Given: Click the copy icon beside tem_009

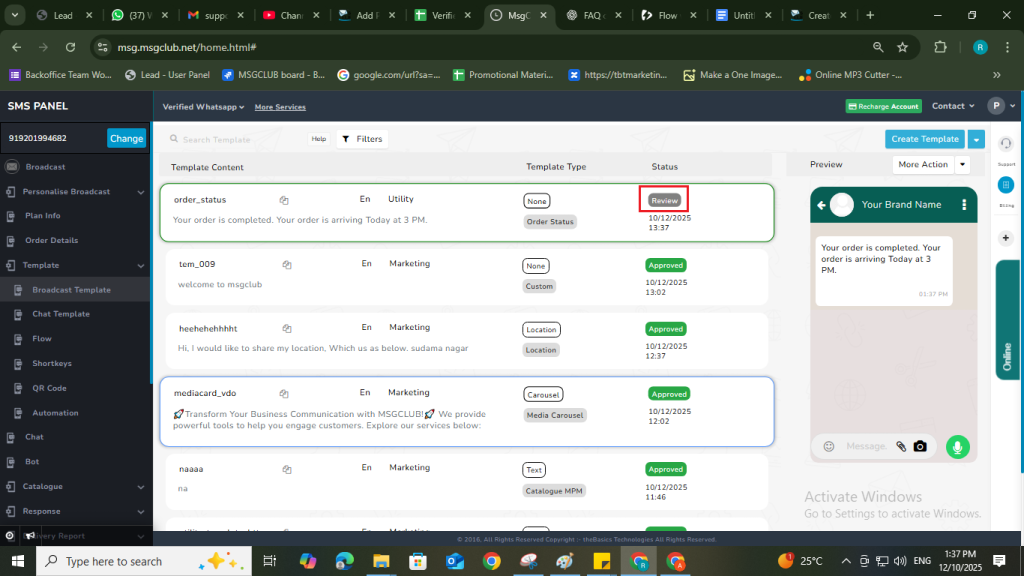Looking at the screenshot, I should (287, 265).
